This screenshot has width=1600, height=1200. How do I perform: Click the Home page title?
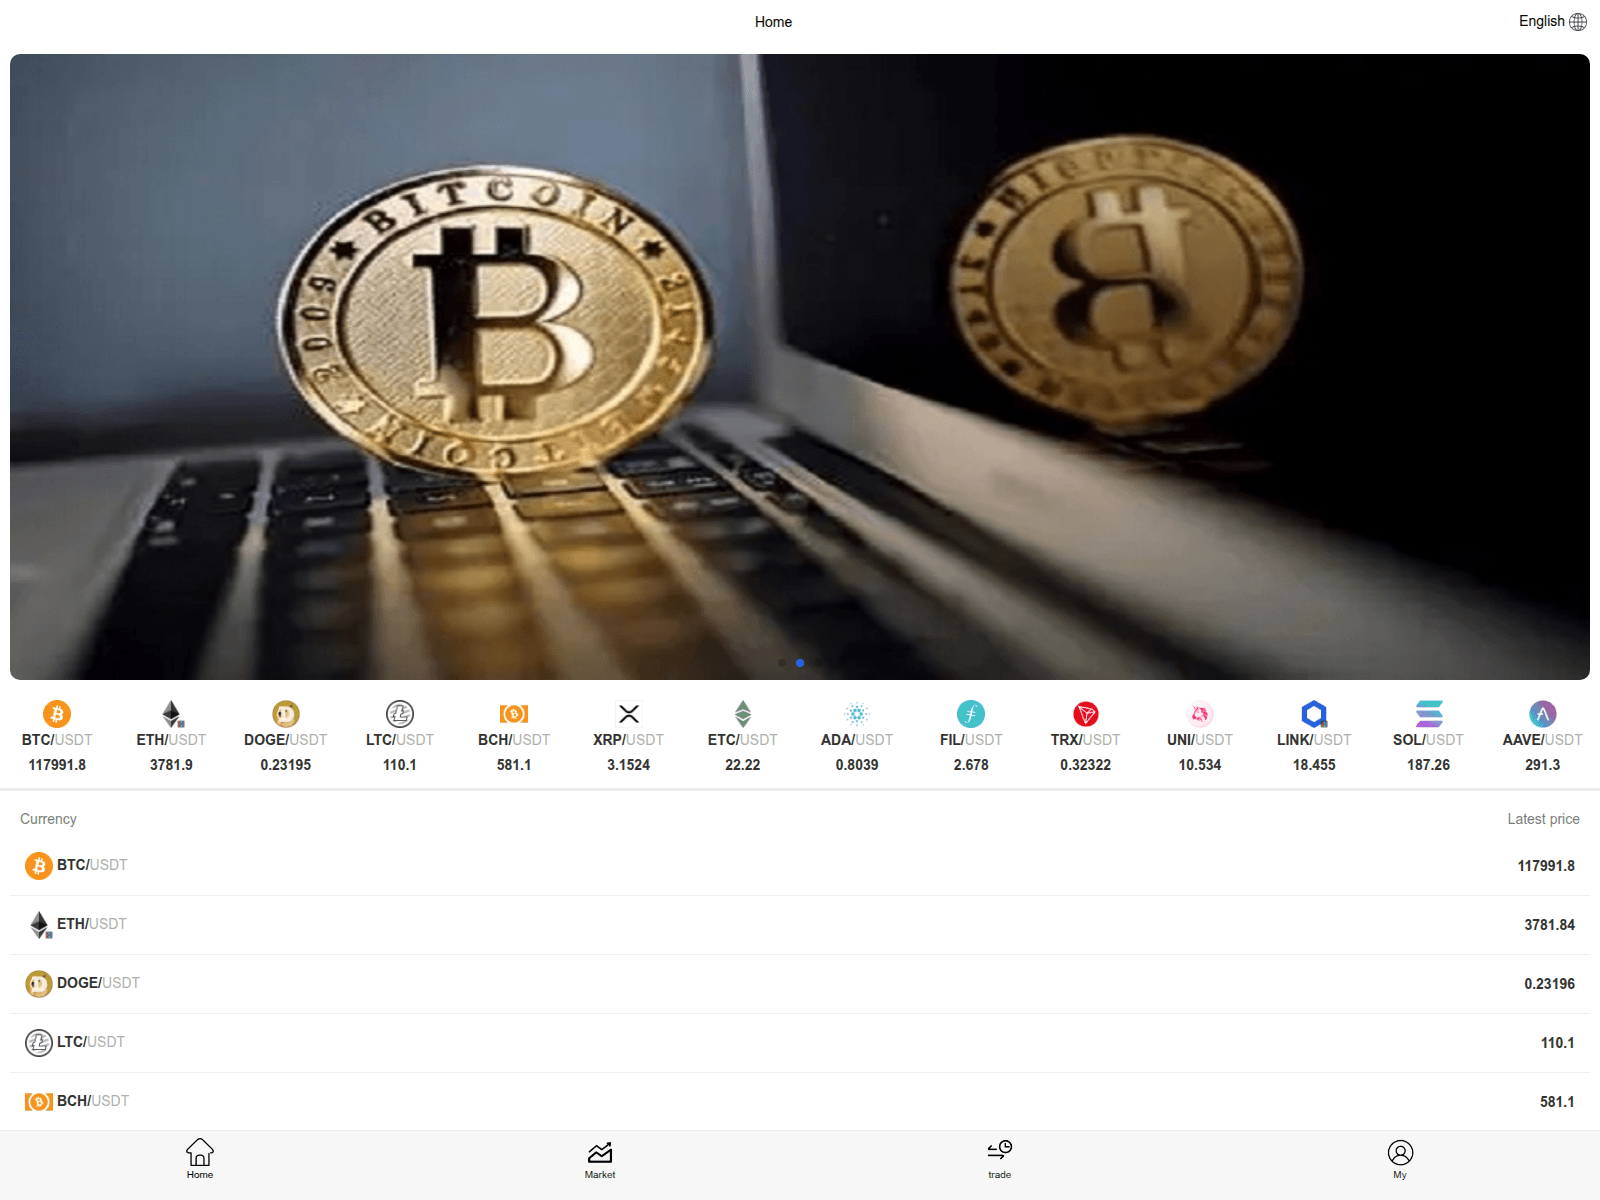pyautogui.click(x=773, y=22)
